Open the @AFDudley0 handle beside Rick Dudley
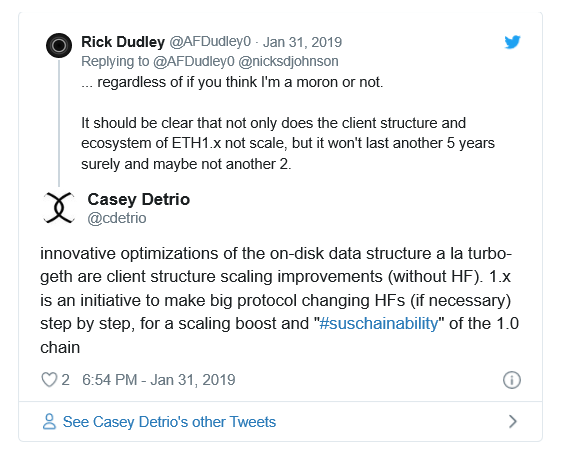This screenshot has width=561, height=451. pos(210,42)
